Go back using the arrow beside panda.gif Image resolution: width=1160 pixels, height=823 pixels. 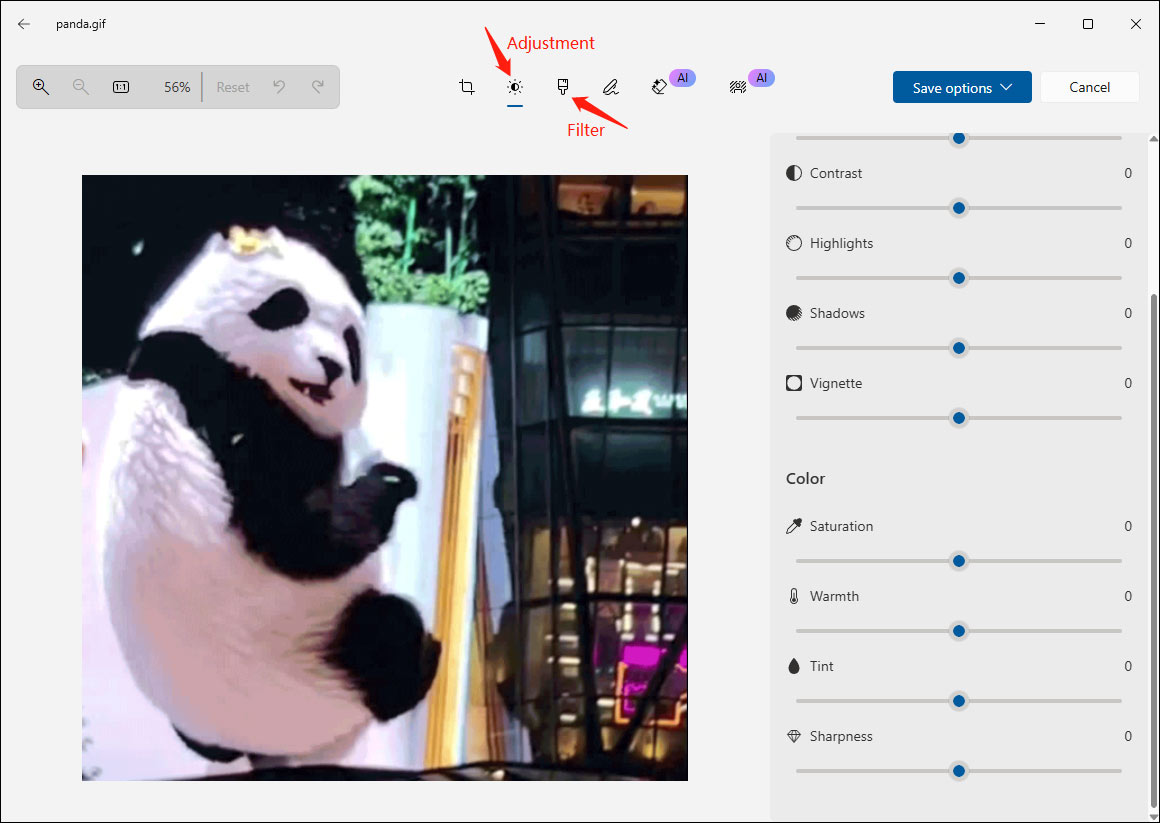click(23, 23)
